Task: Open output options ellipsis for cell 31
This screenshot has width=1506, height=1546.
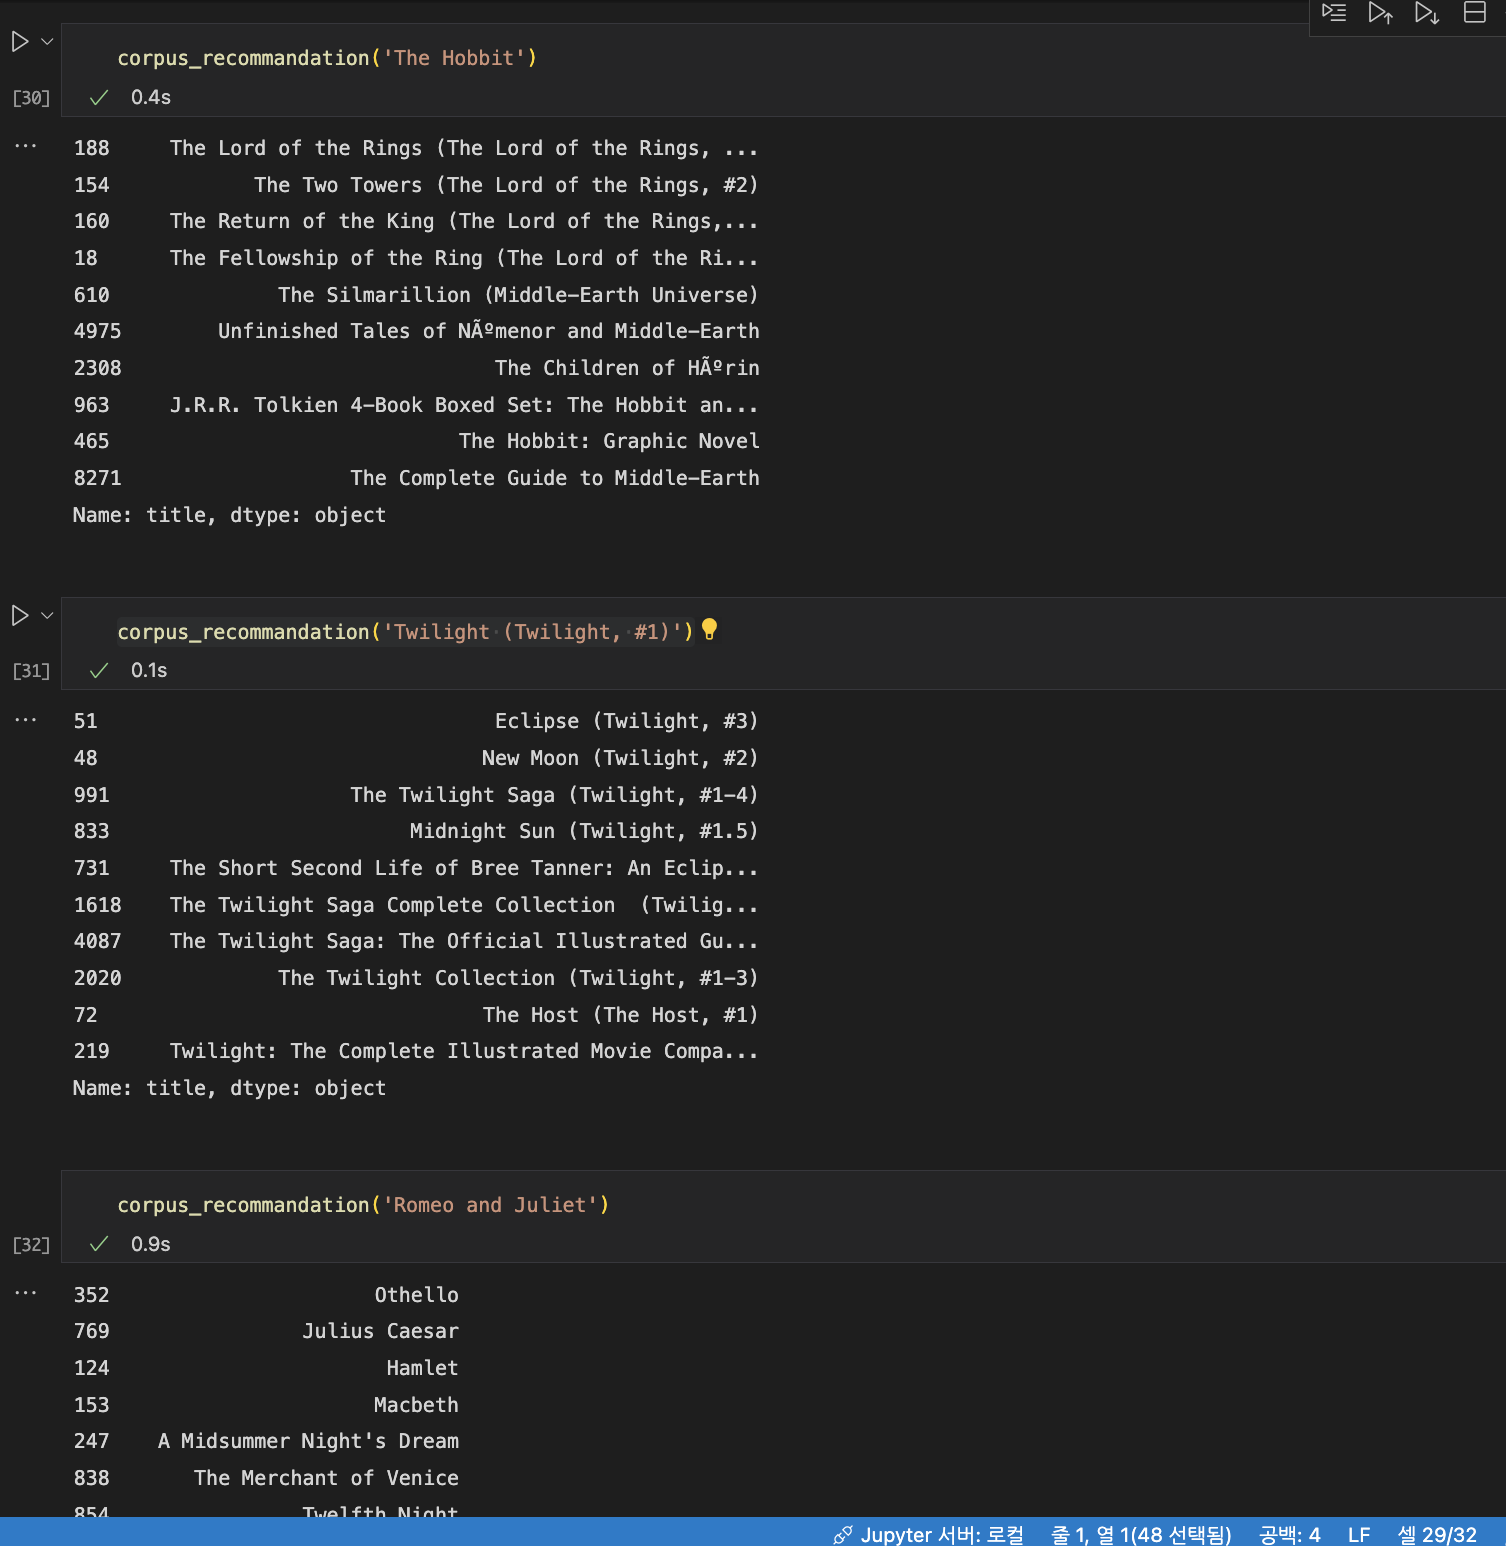Action: coord(26,719)
